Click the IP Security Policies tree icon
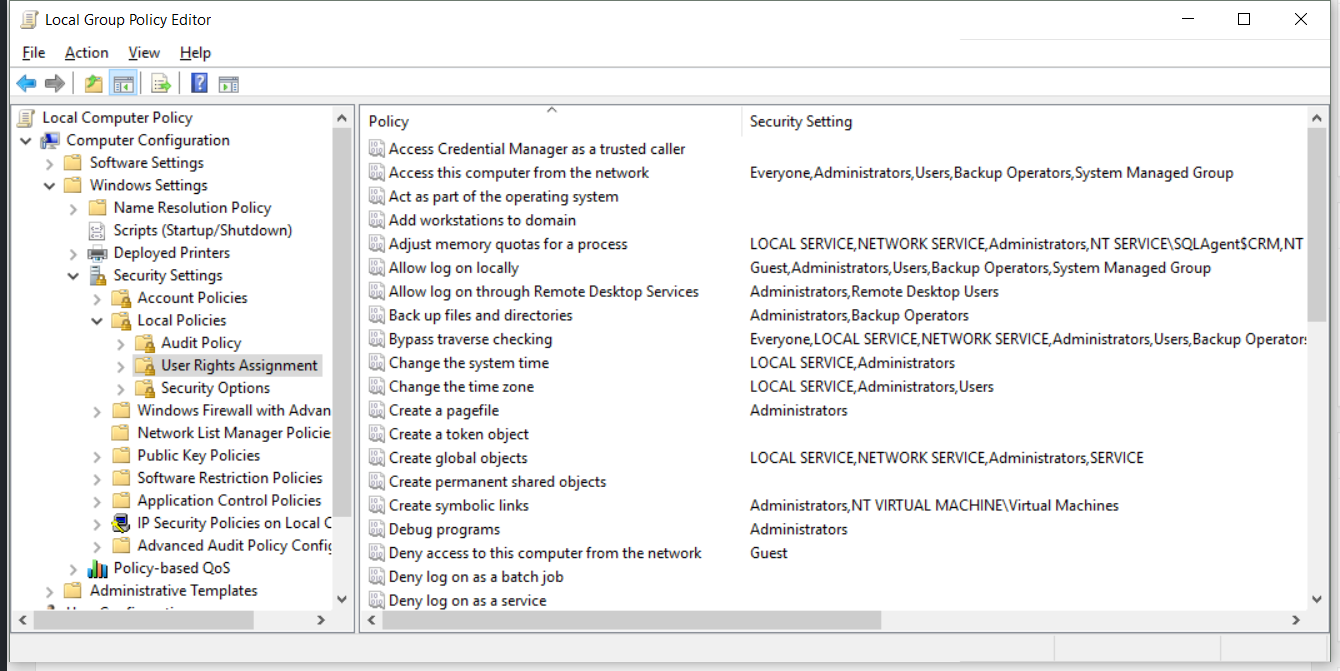 121,523
